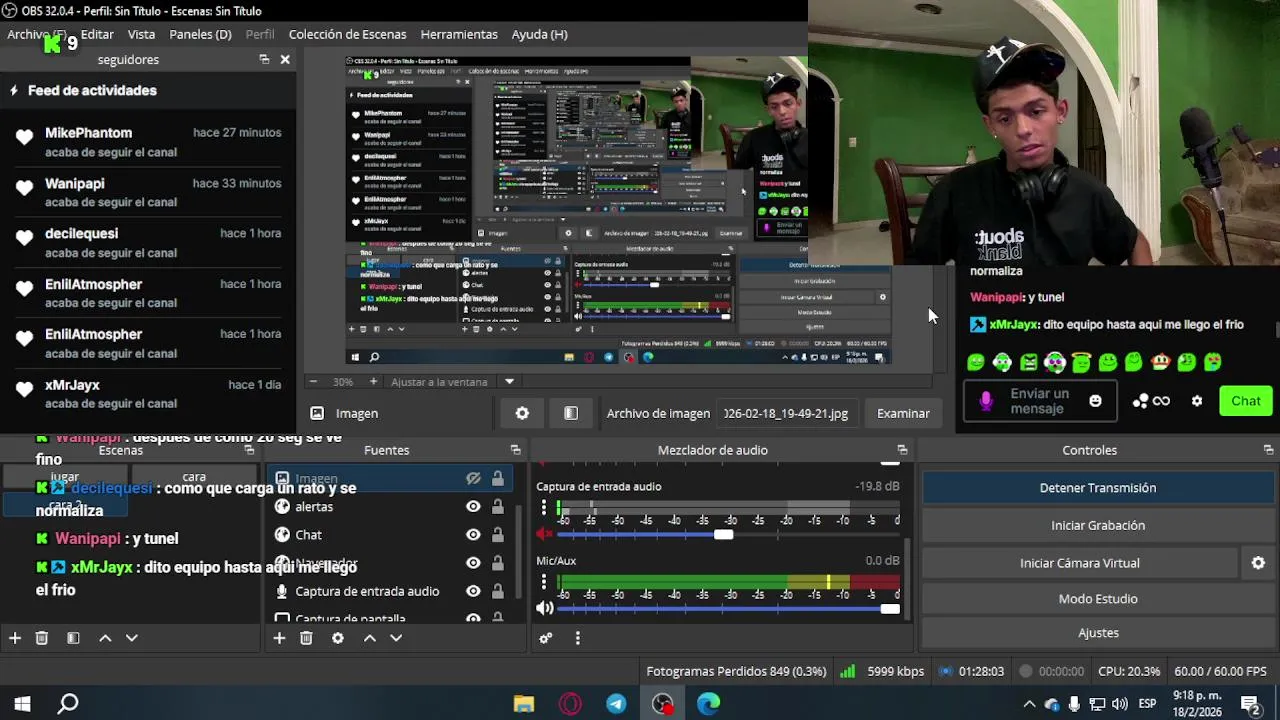1280x720 pixels.
Task: Open emoji picker in chat message box
Action: [1095, 401]
